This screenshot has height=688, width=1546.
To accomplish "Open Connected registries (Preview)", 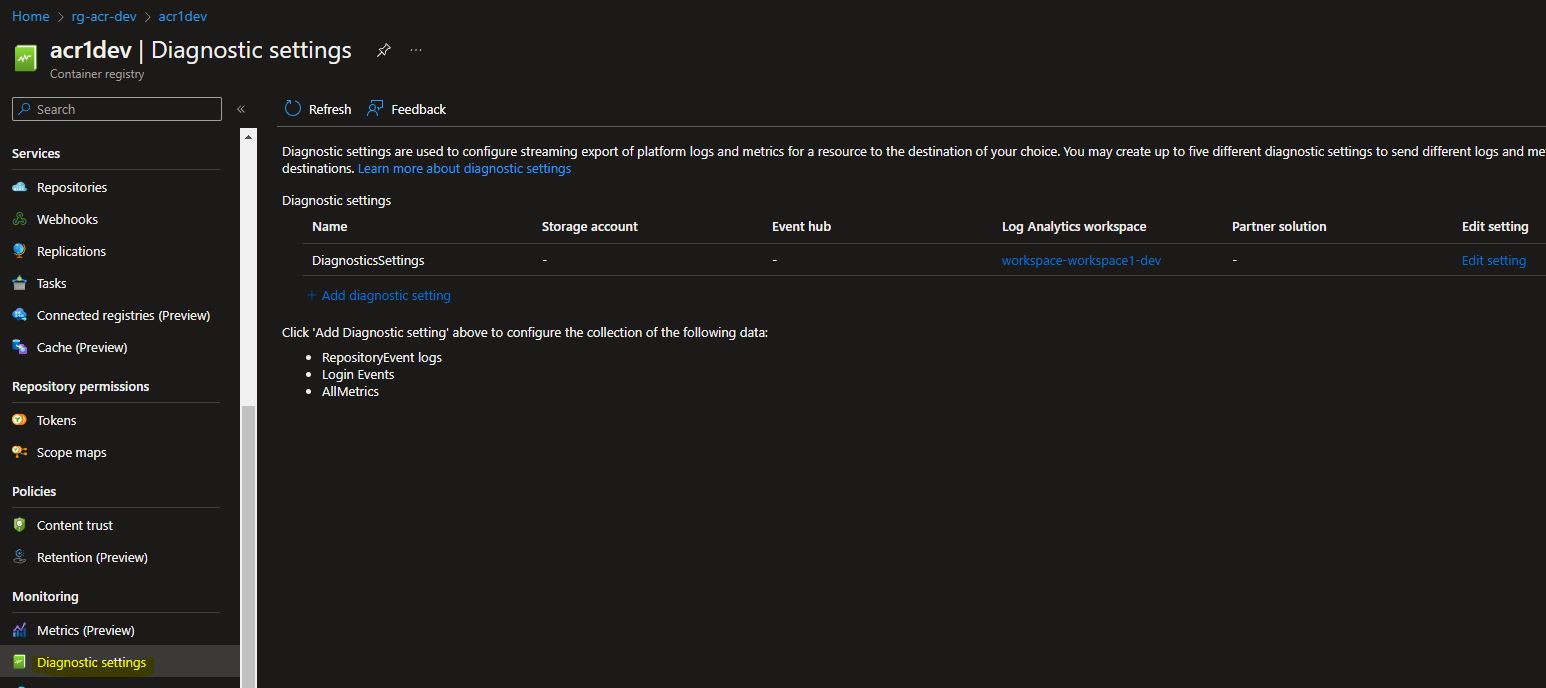I will 123,315.
